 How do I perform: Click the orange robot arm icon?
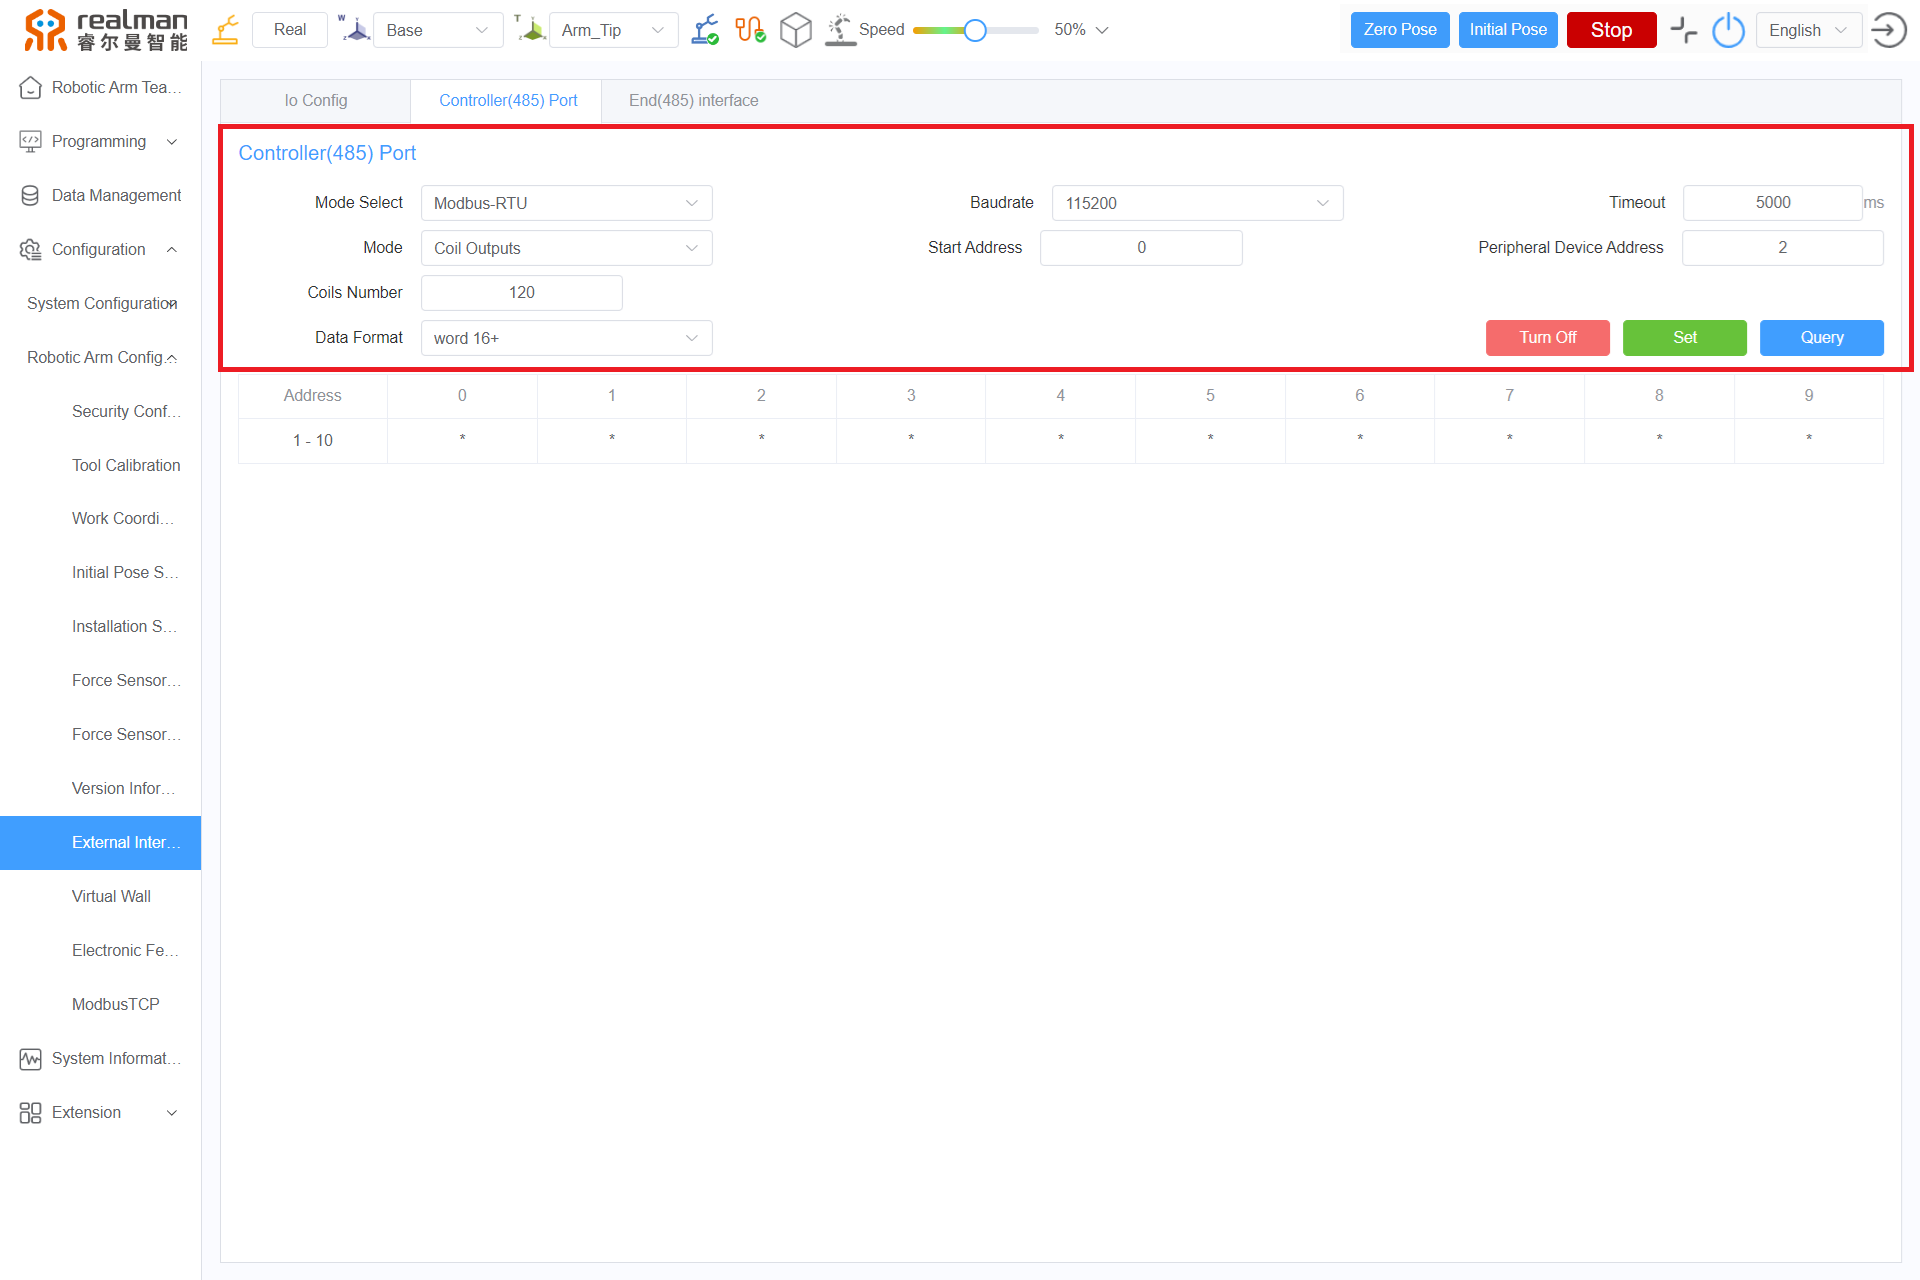click(226, 30)
